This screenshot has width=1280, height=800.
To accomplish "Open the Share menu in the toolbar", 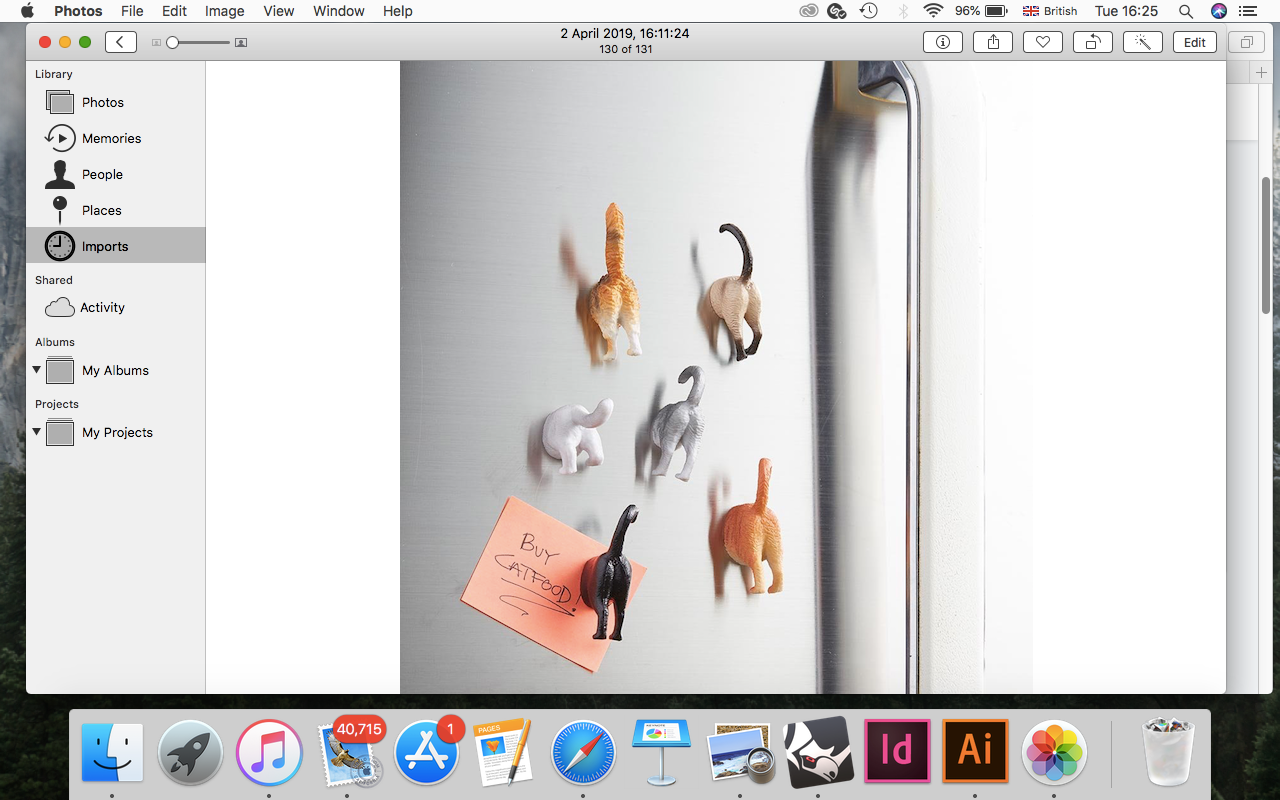I will click(993, 42).
